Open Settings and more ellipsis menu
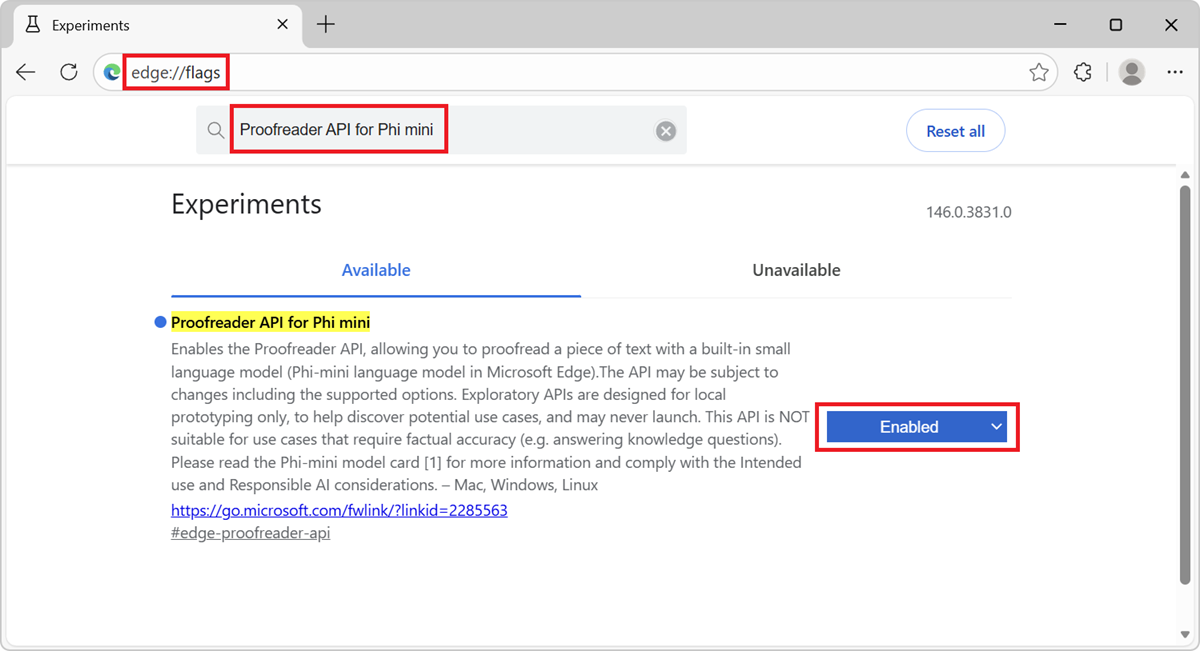Image resolution: width=1200 pixels, height=651 pixels. 1175,72
